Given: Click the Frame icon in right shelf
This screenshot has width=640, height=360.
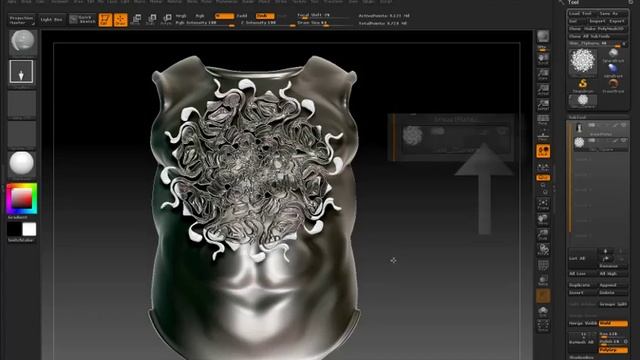Looking at the screenshot, I should (x=543, y=204).
